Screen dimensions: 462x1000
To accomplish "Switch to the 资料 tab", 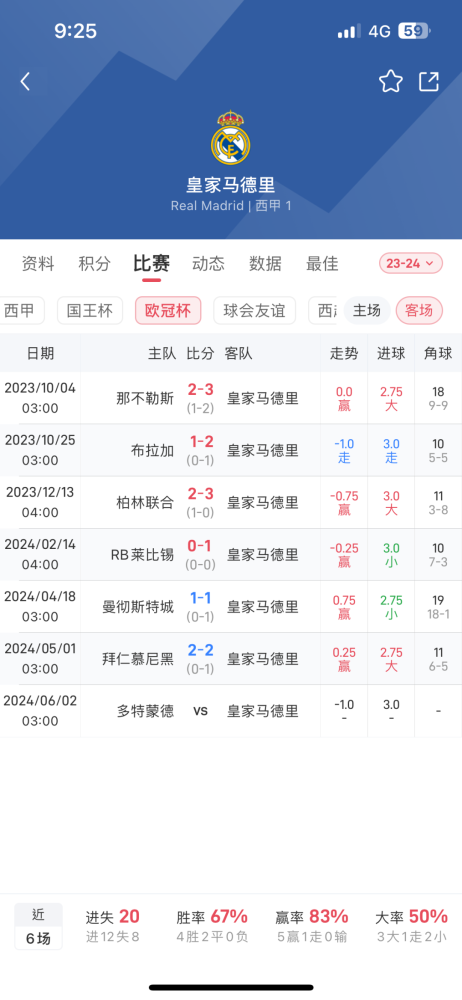I will pos(38,263).
